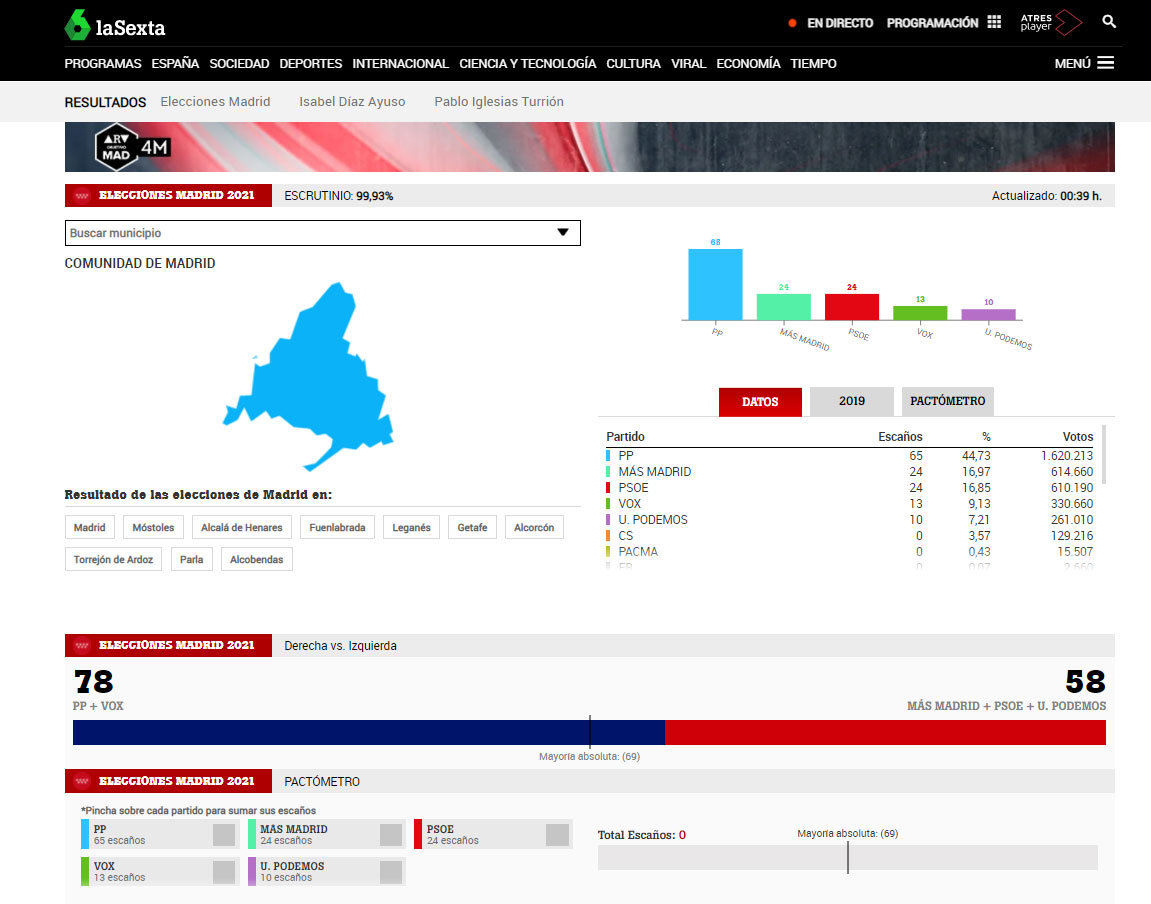Select the Torrejón de Ardoz button
Image resolution: width=1151 pixels, height=904 pixels.
tap(113, 559)
